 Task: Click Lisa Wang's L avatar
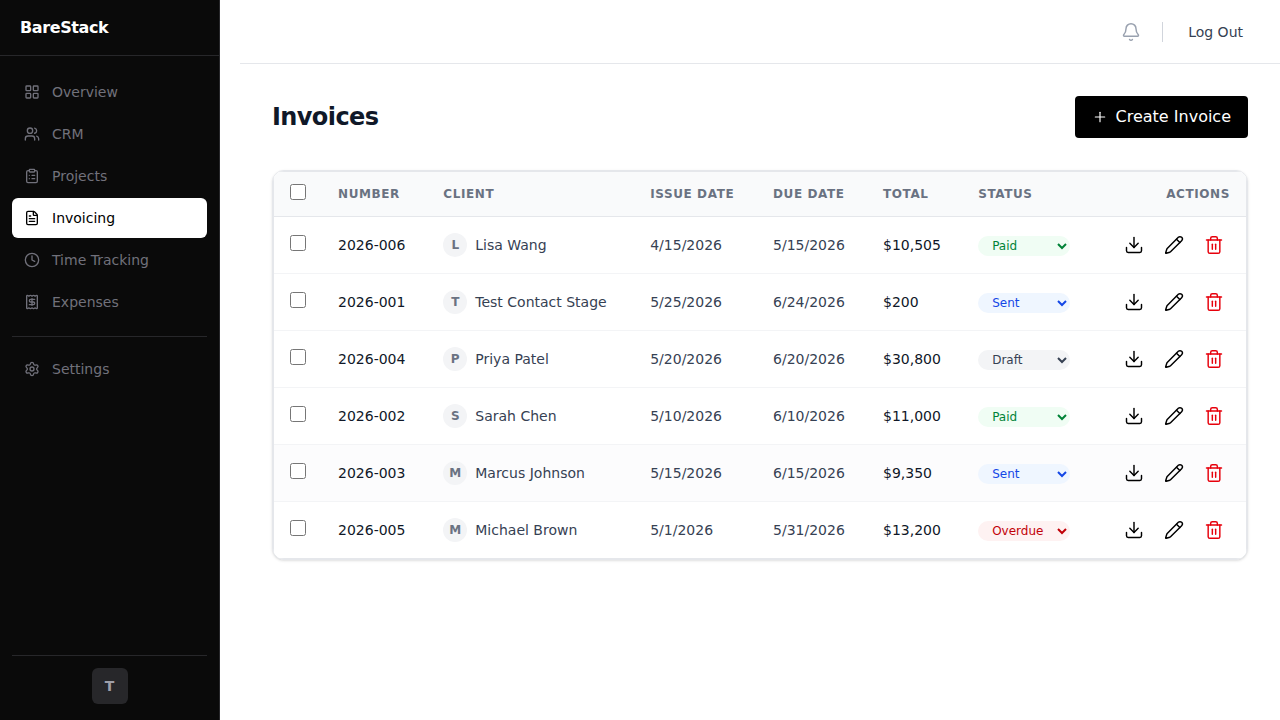(x=455, y=245)
